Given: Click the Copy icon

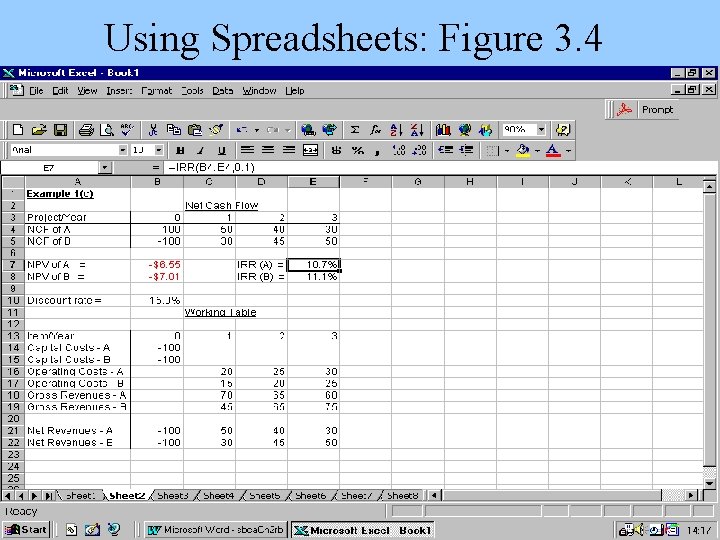Looking at the screenshot, I should 174,130.
